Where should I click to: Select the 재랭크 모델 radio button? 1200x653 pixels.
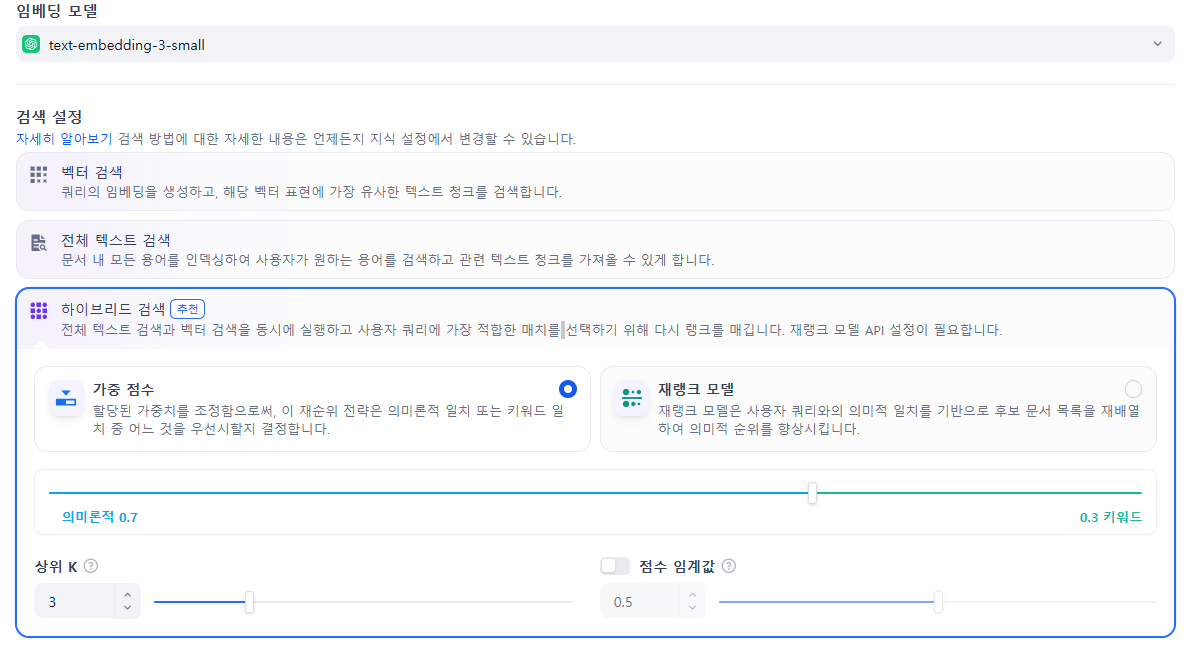pos(1133,389)
